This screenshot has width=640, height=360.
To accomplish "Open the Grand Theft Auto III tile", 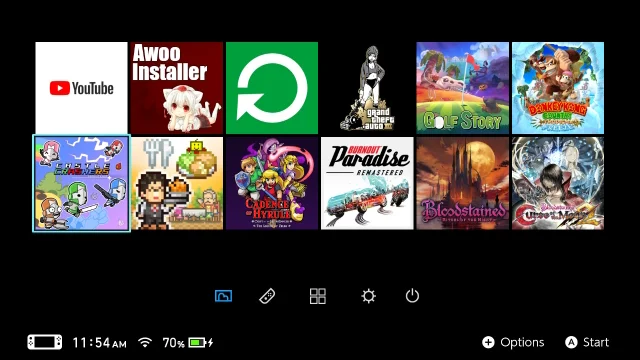I will pyautogui.click(x=367, y=88).
